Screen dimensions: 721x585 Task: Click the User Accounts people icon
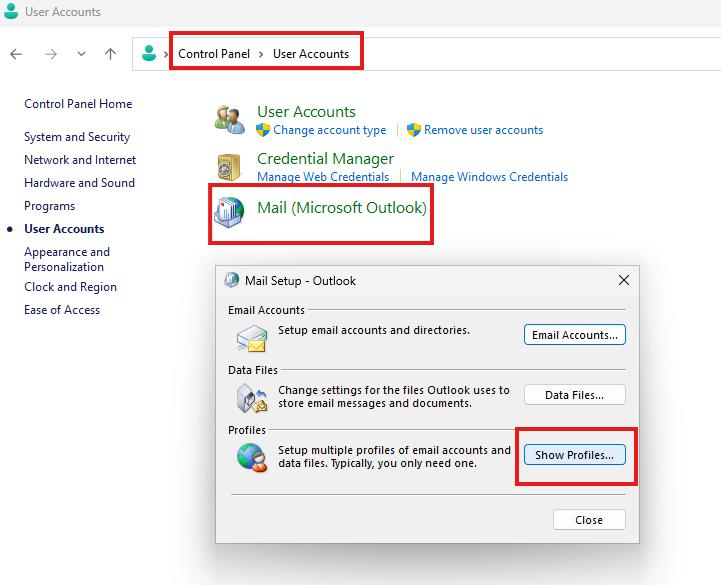[230, 120]
